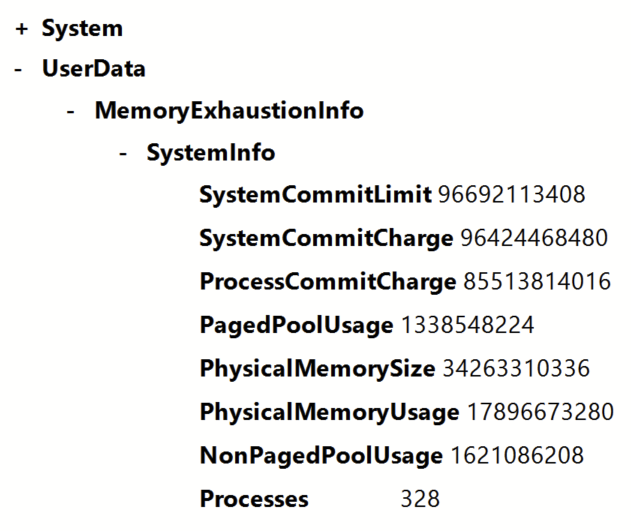Select the UserData tree label
631x531 pixels.
[94, 68]
